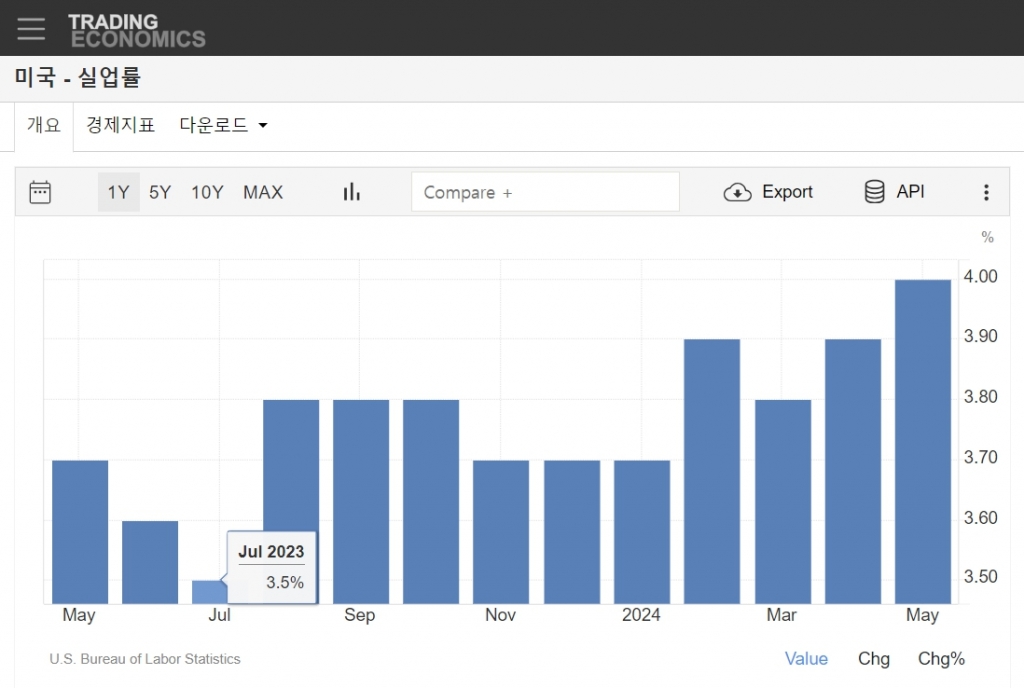The height and width of the screenshot is (688, 1024).
Task: Click the Compare input field
Action: pos(545,192)
